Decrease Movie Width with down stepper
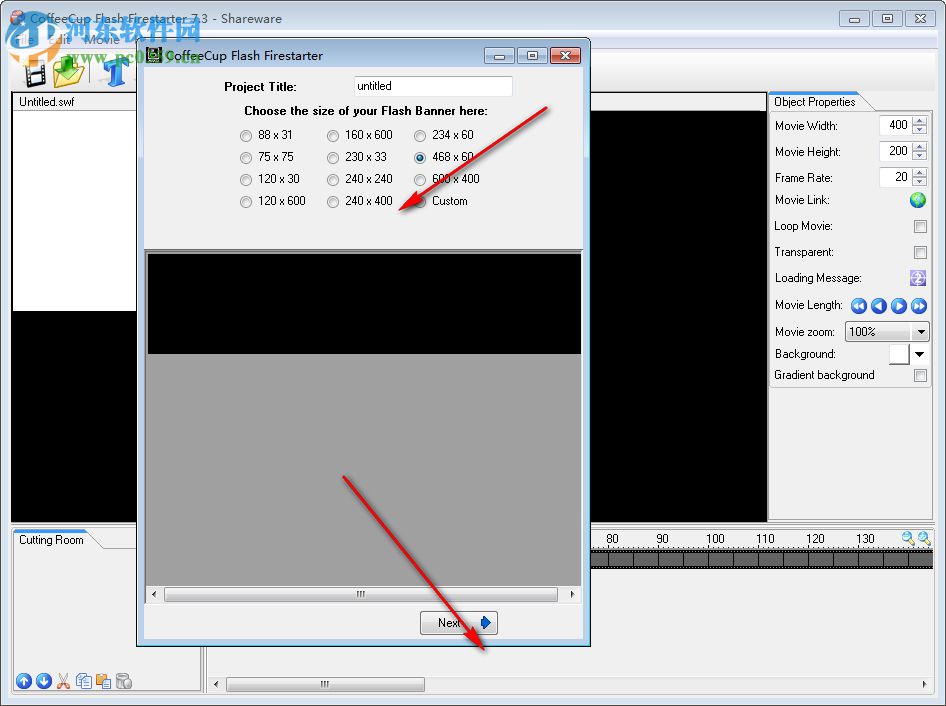This screenshot has height=706, width=946. pyautogui.click(x=919, y=130)
